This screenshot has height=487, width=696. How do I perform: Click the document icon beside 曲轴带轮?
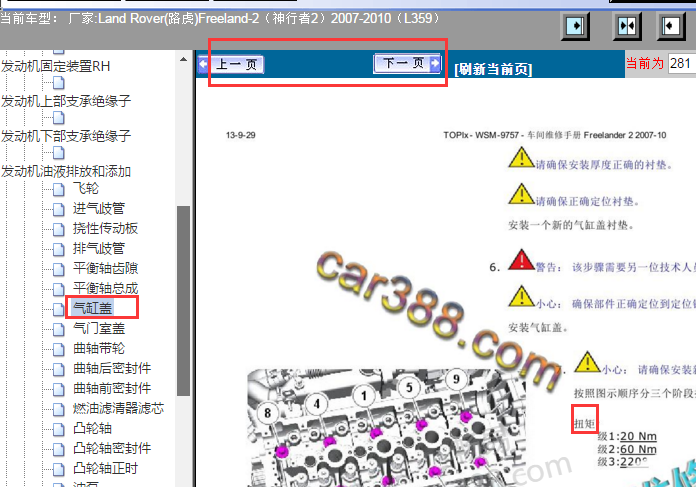coord(59,349)
